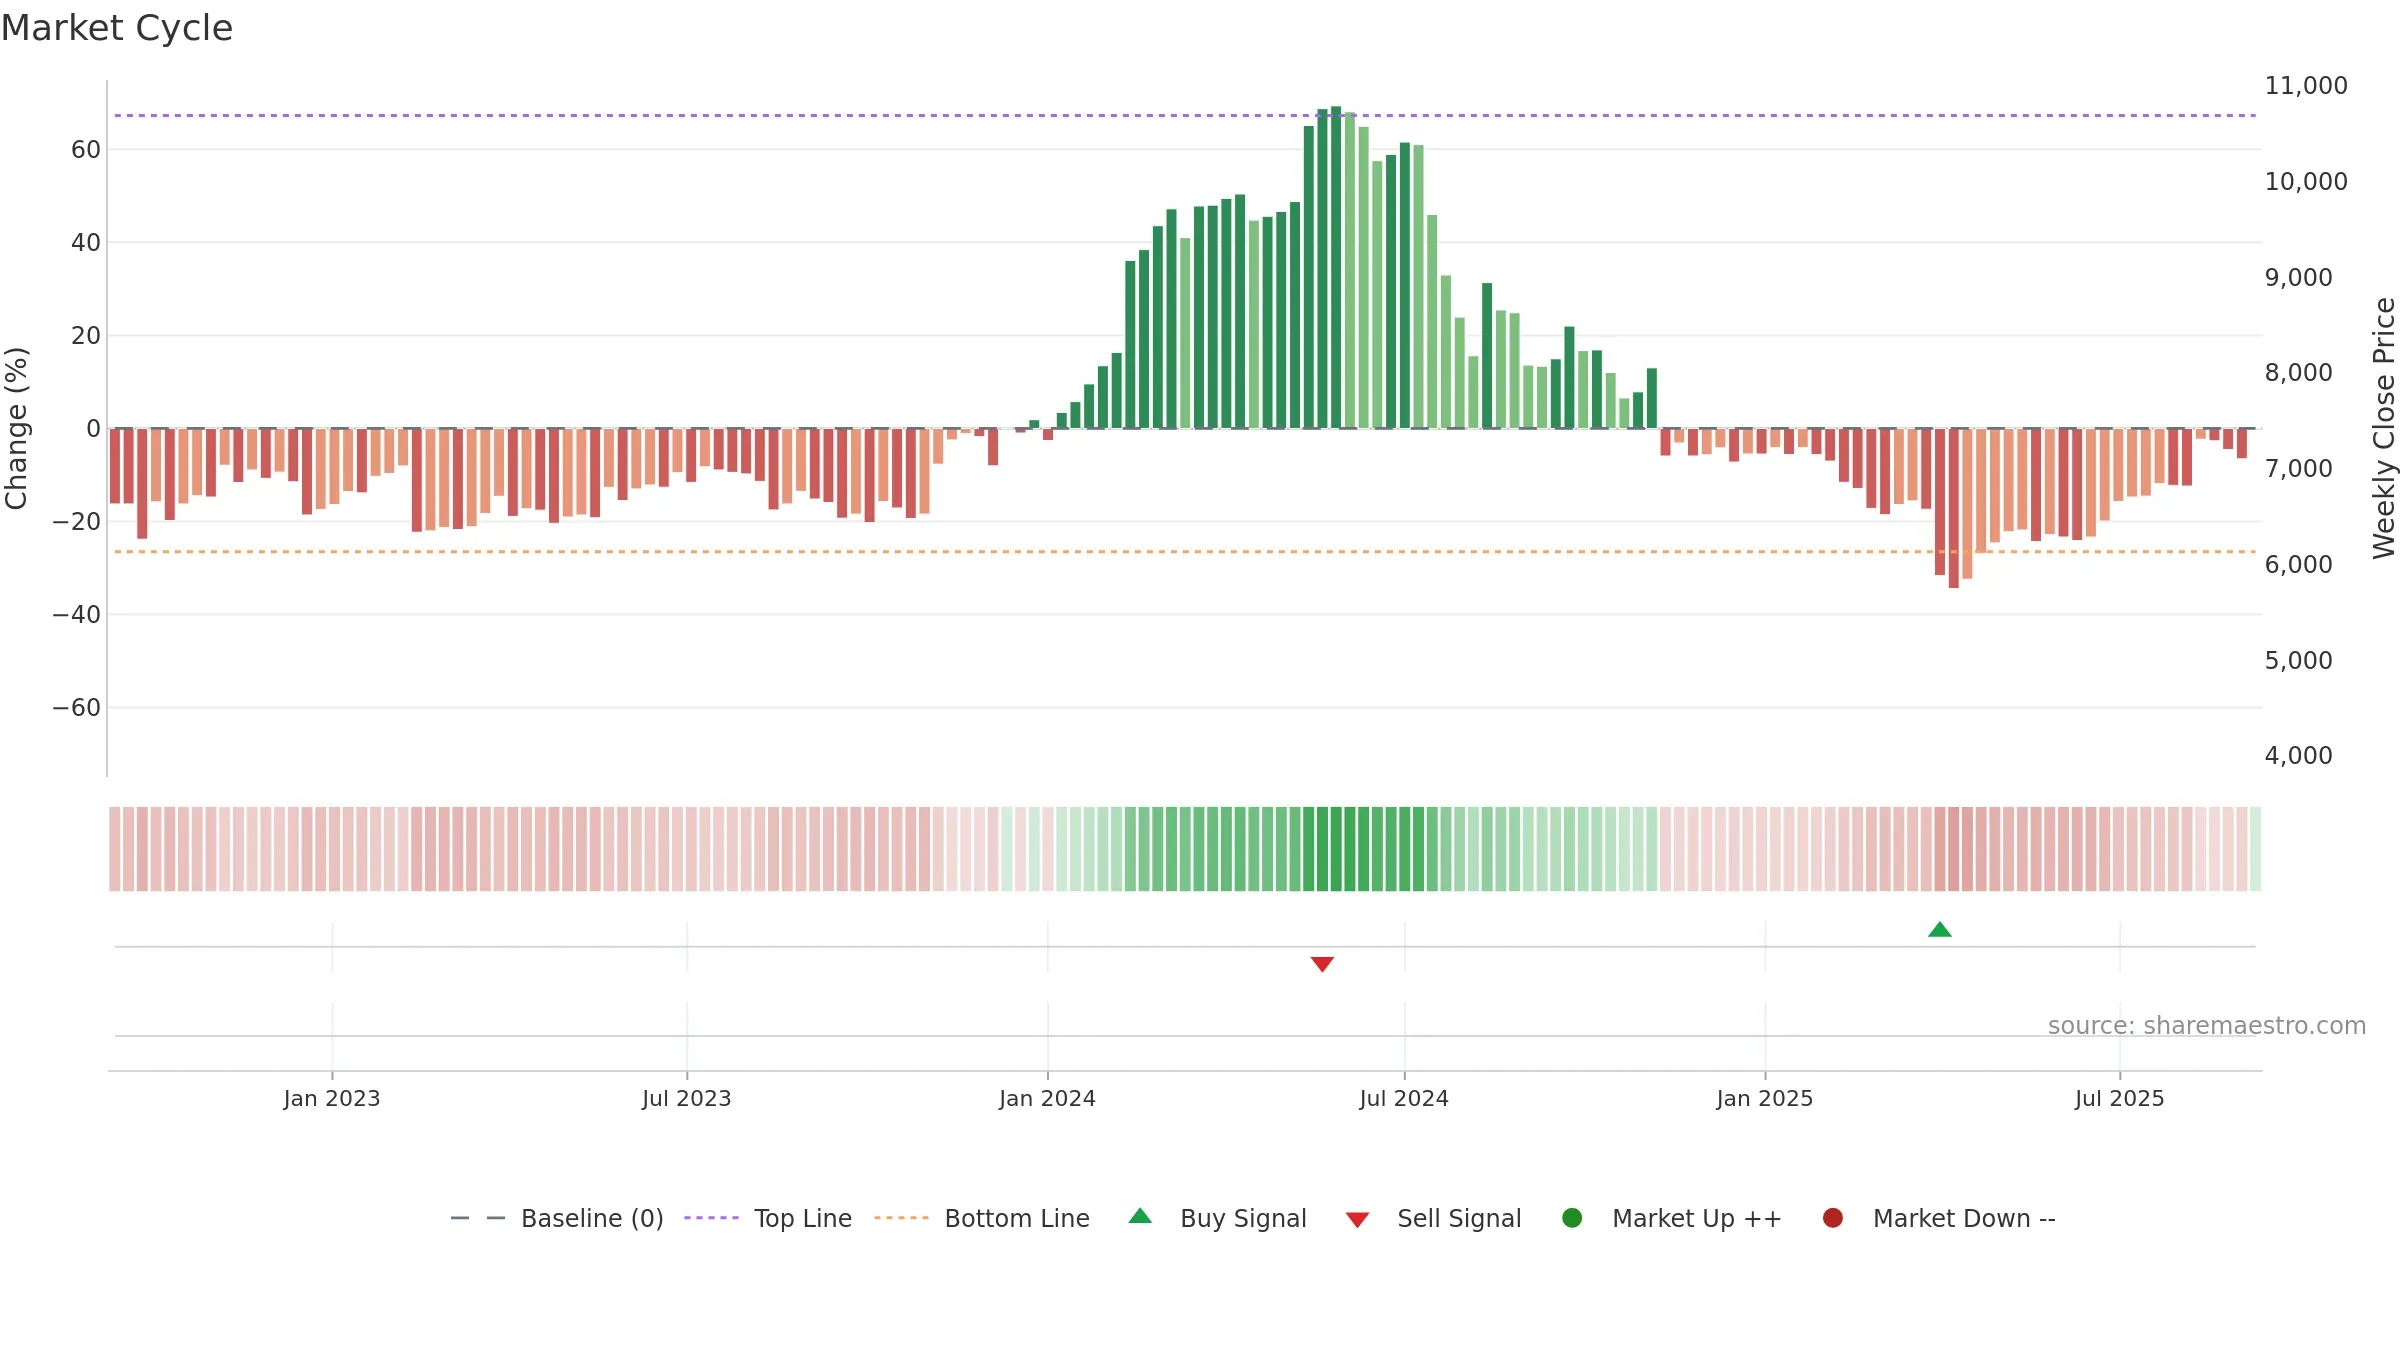
Task: Click the Jan 2025 x-axis label
Action: click(x=1765, y=1098)
